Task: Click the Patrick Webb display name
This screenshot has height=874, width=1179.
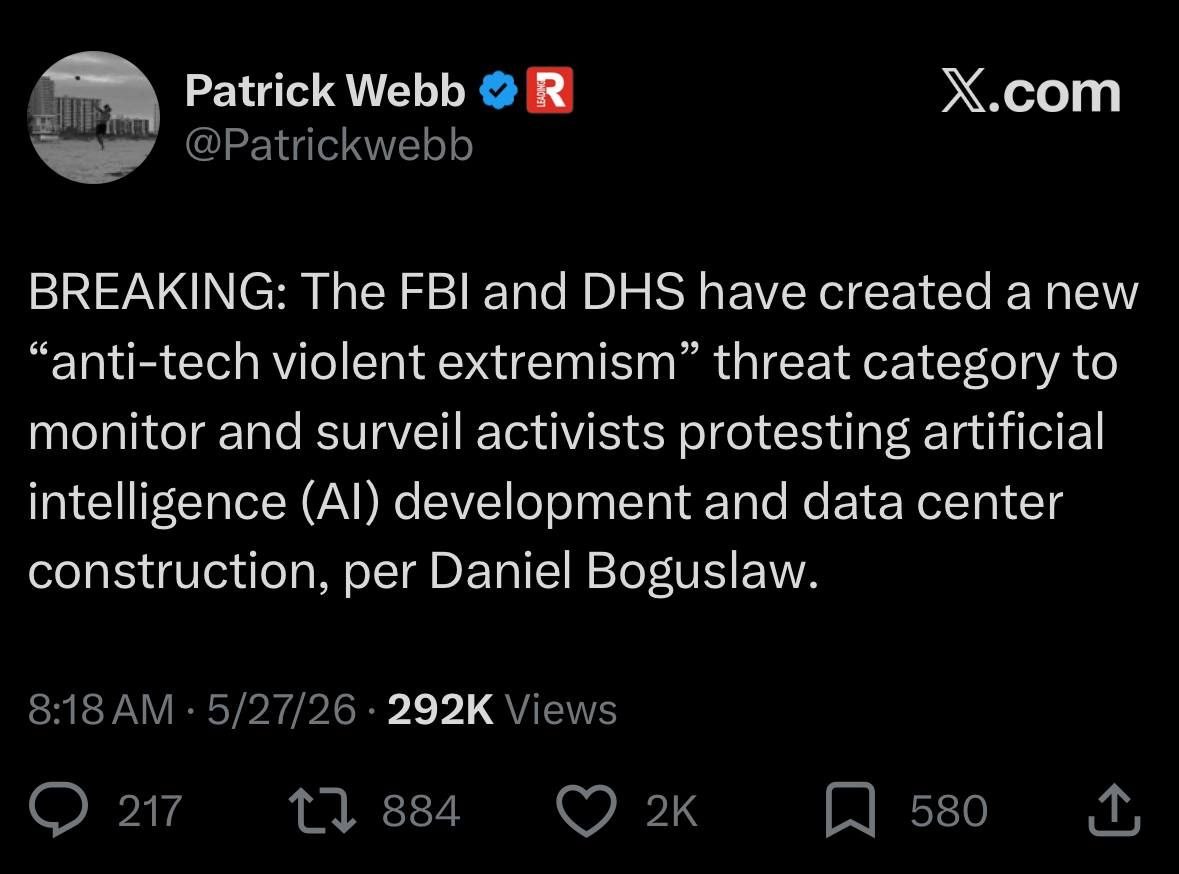Action: [326, 90]
